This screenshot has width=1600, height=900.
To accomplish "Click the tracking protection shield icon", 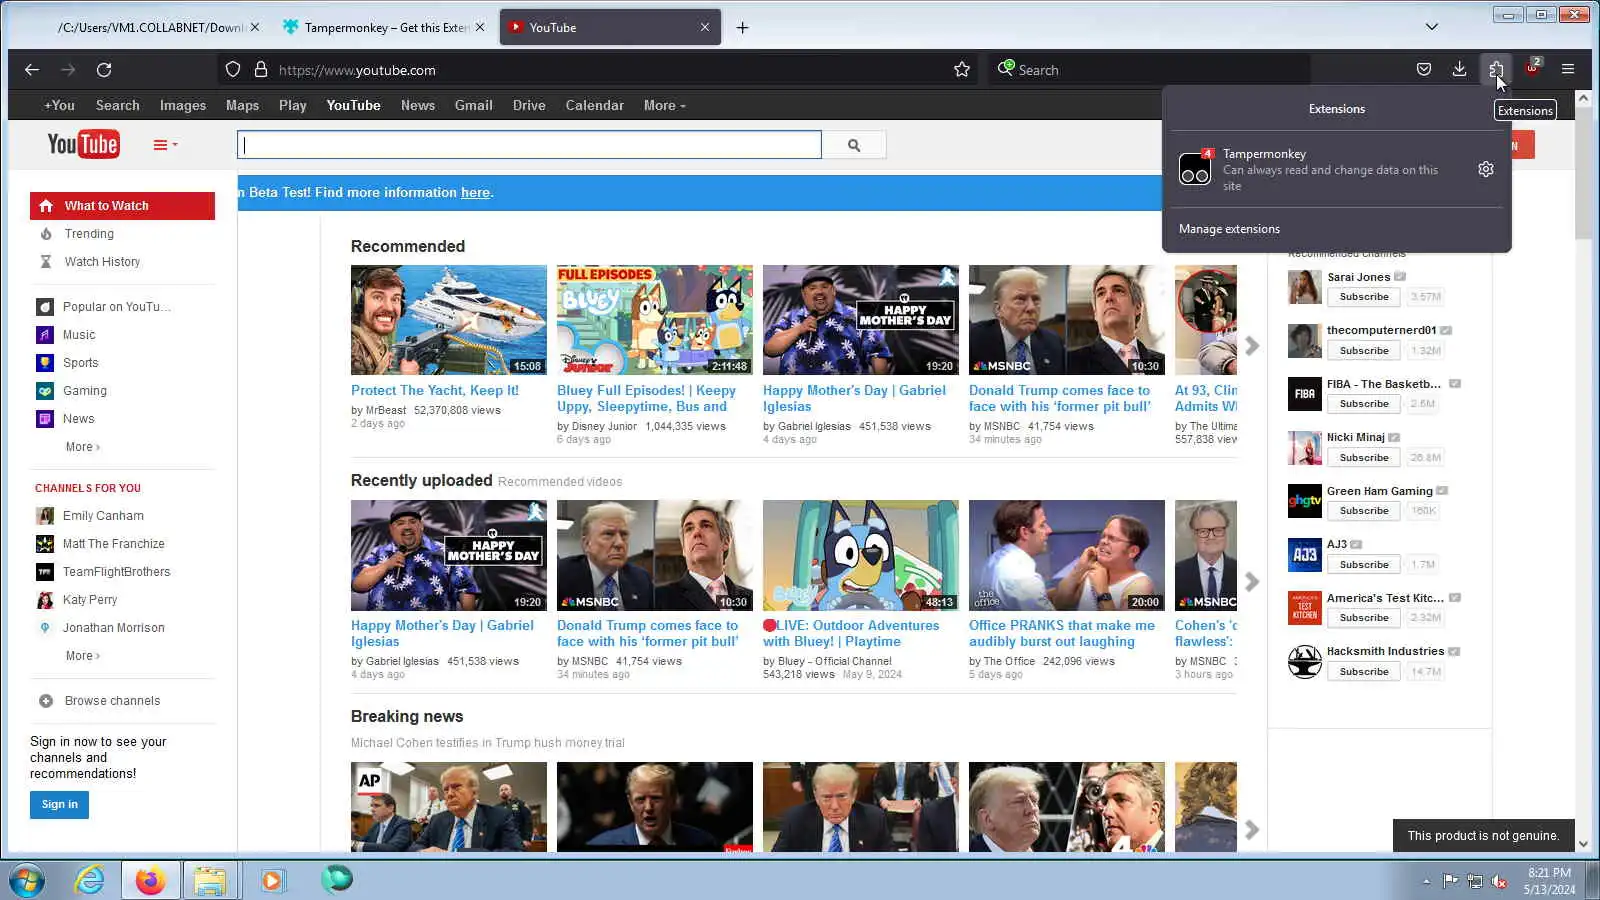I will tap(233, 70).
